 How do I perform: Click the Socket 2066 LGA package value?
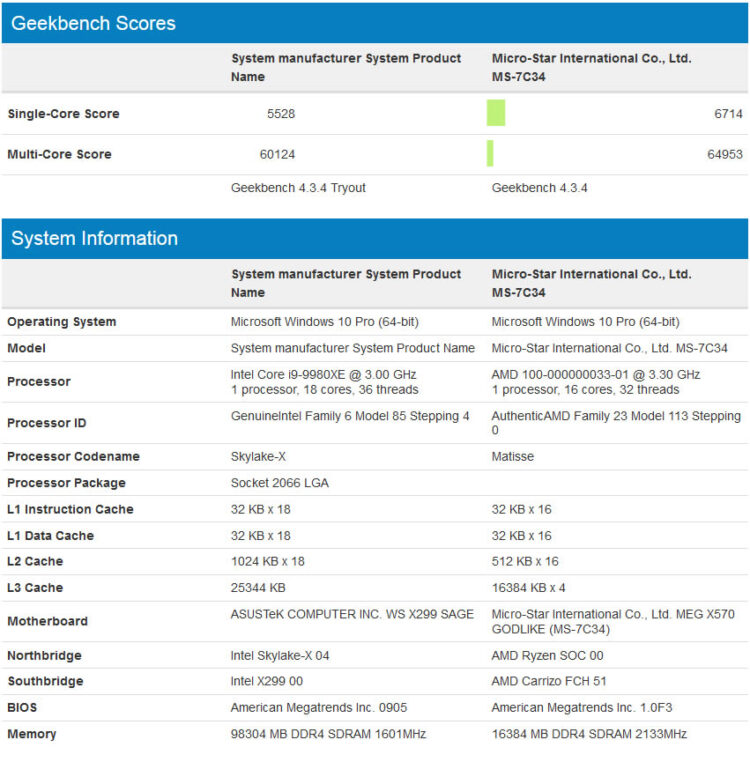[279, 483]
